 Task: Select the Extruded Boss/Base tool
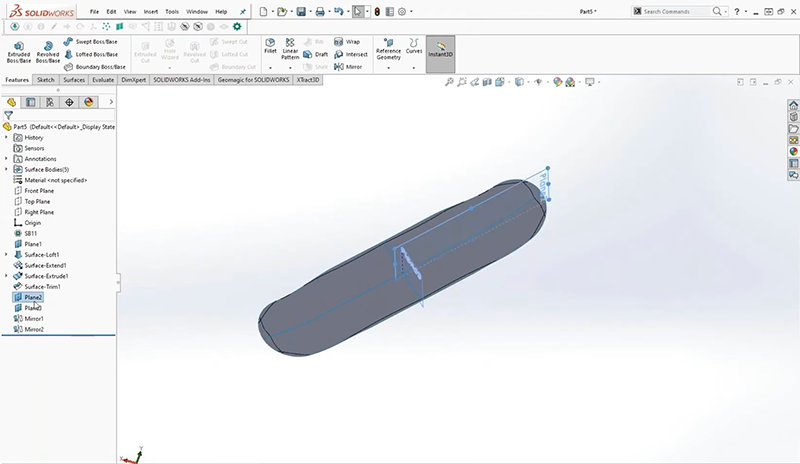pos(18,52)
